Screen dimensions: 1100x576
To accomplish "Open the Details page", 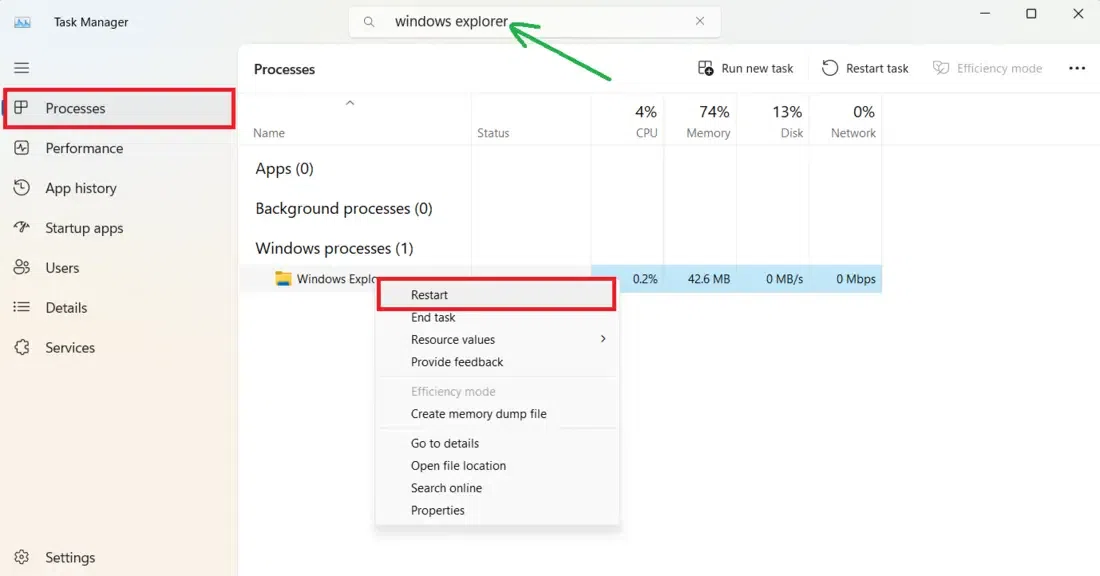I will click(119, 307).
